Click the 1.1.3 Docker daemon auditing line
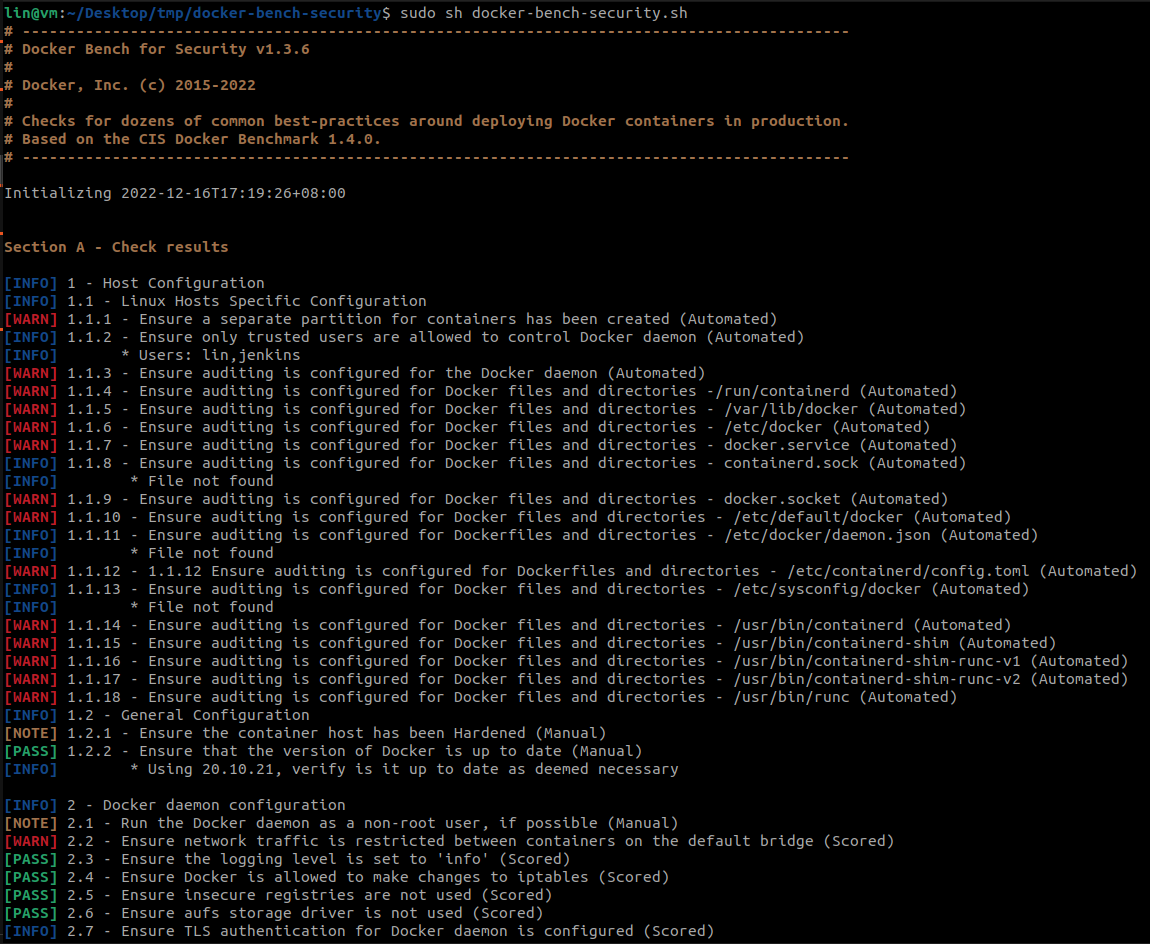The image size is (1150, 944). point(355,373)
